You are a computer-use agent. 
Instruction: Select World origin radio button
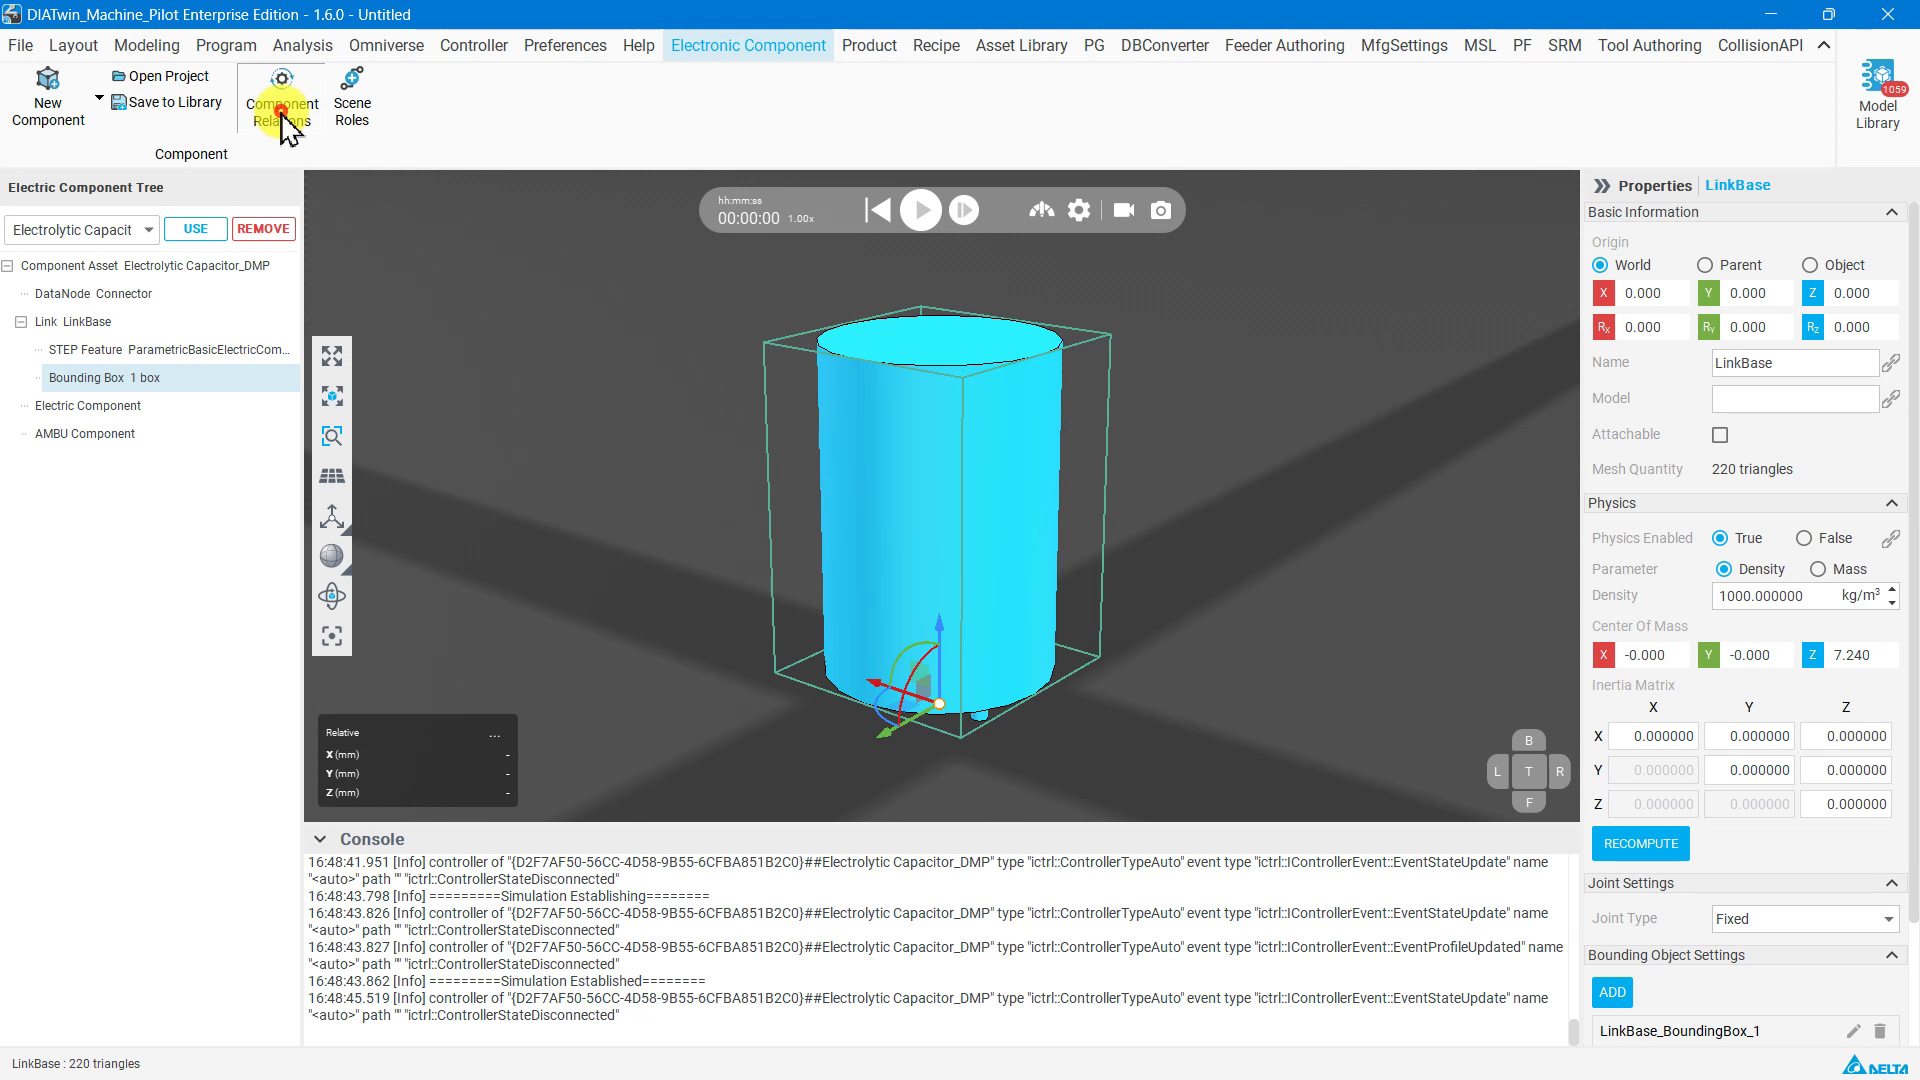pyautogui.click(x=1600, y=265)
